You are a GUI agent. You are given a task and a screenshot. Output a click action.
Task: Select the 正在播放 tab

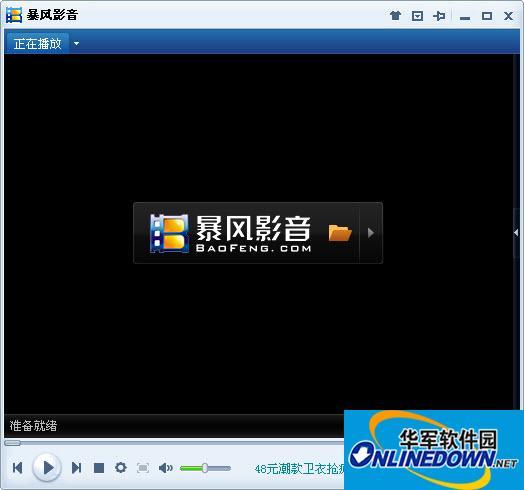click(37, 44)
